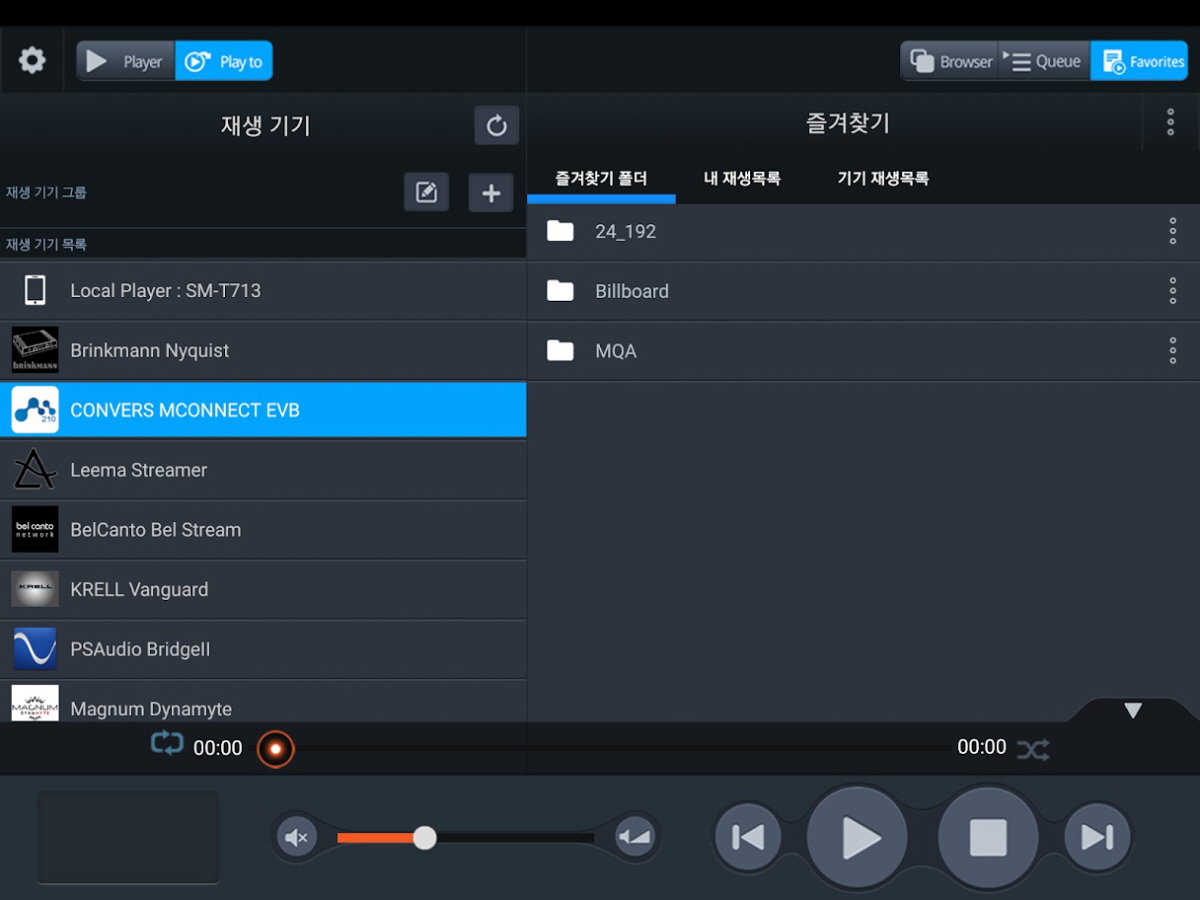
Task: Skip to previous track
Action: (x=748, y=837)
